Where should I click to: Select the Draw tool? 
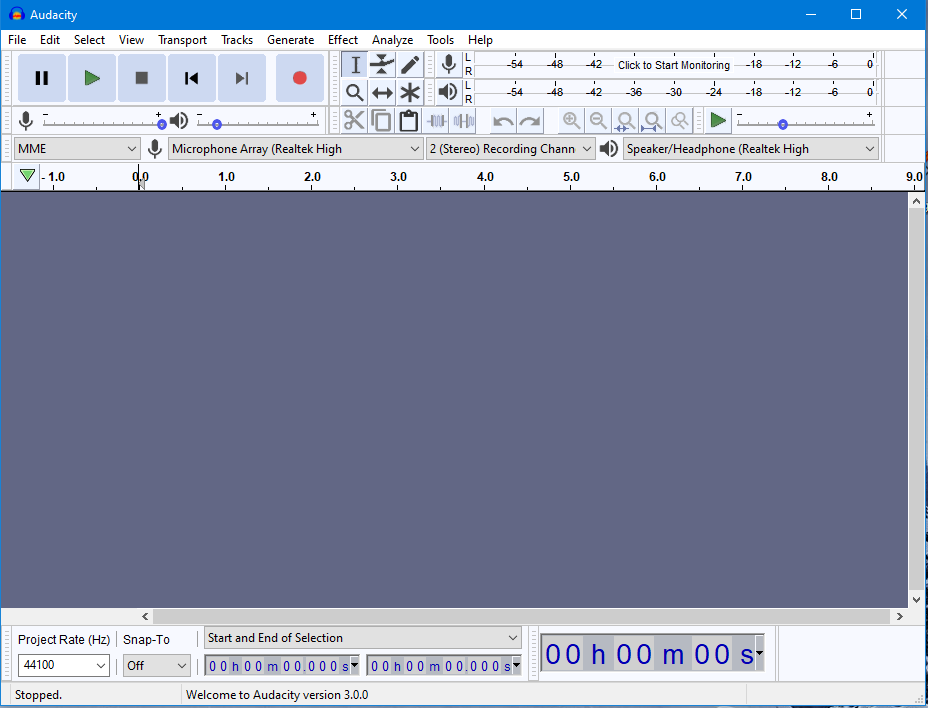(x=409, y=64)
